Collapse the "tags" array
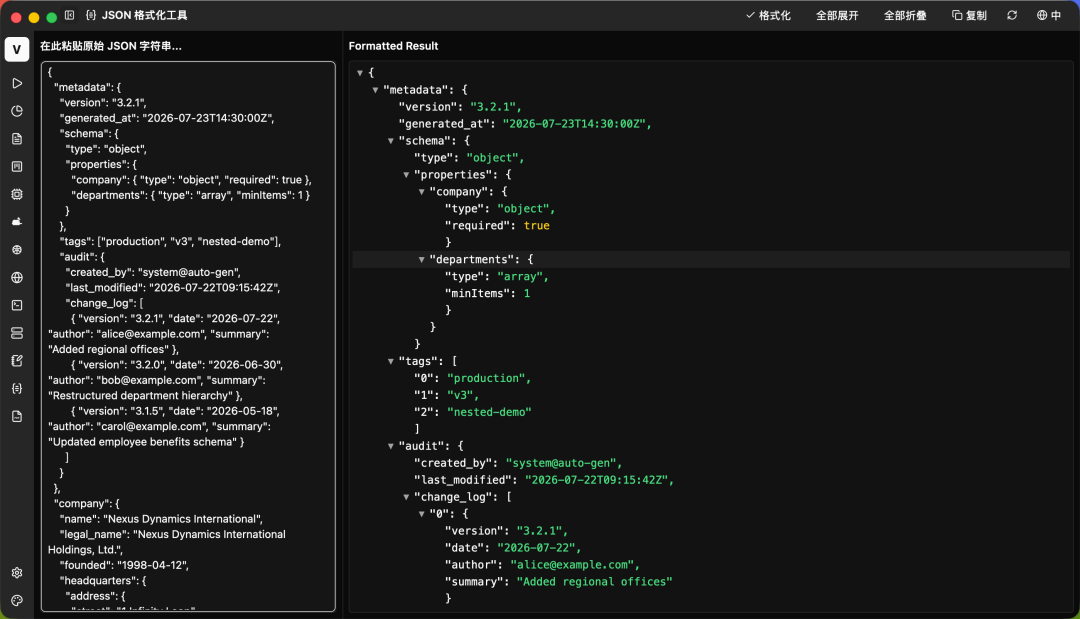The height and width of the screenshot is (619, 1080). pos(391,361)
